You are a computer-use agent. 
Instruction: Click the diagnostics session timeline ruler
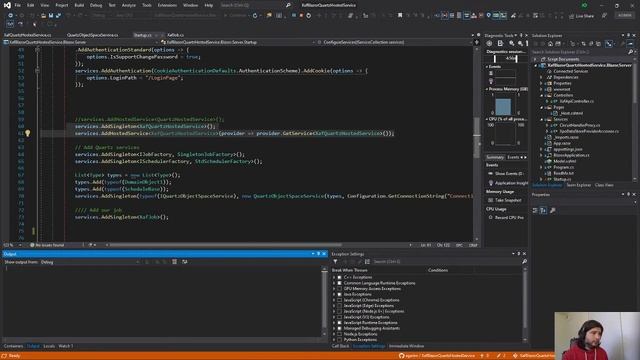[506, 59]
